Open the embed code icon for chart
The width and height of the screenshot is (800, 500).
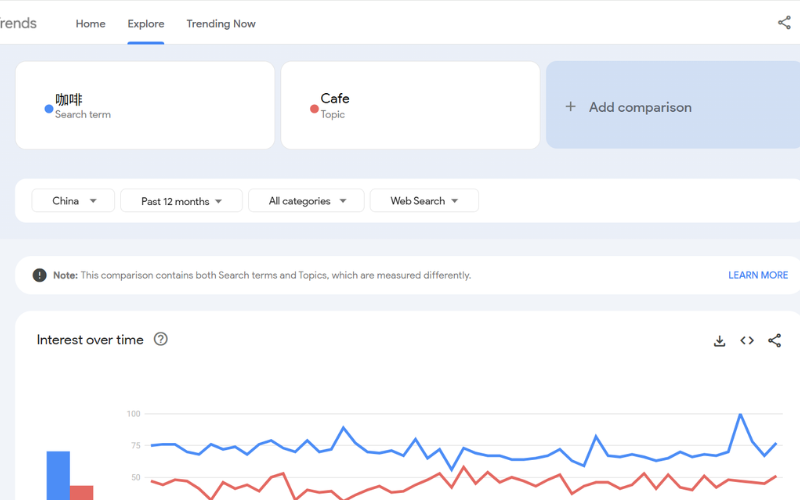(747, 341)
